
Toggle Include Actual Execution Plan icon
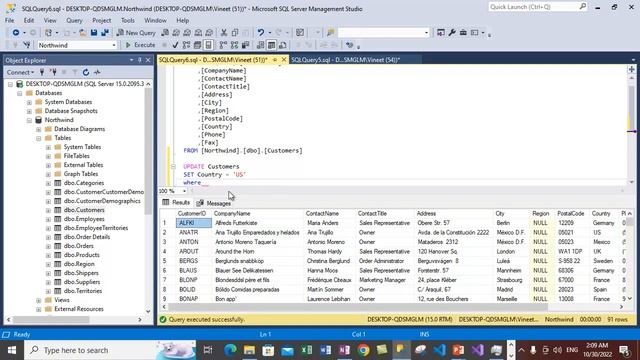pos(223,45)
